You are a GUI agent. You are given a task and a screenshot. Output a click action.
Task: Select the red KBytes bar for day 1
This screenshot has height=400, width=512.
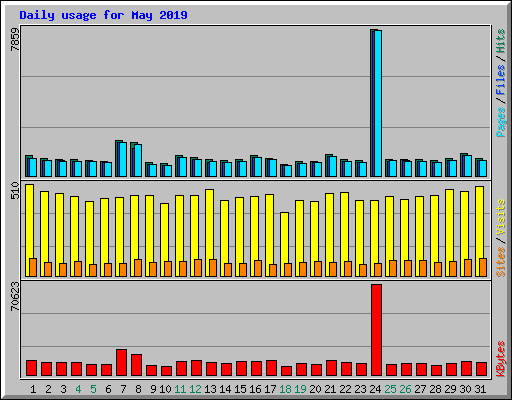[x=31, y=368]
